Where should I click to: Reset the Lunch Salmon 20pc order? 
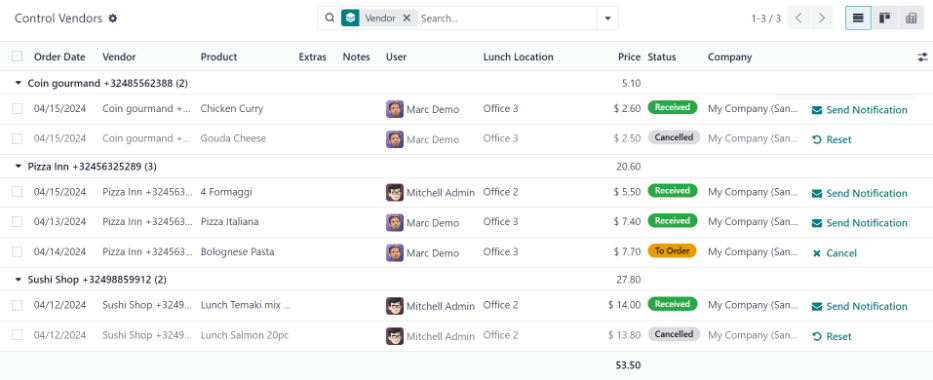click(x=832, y=337)
